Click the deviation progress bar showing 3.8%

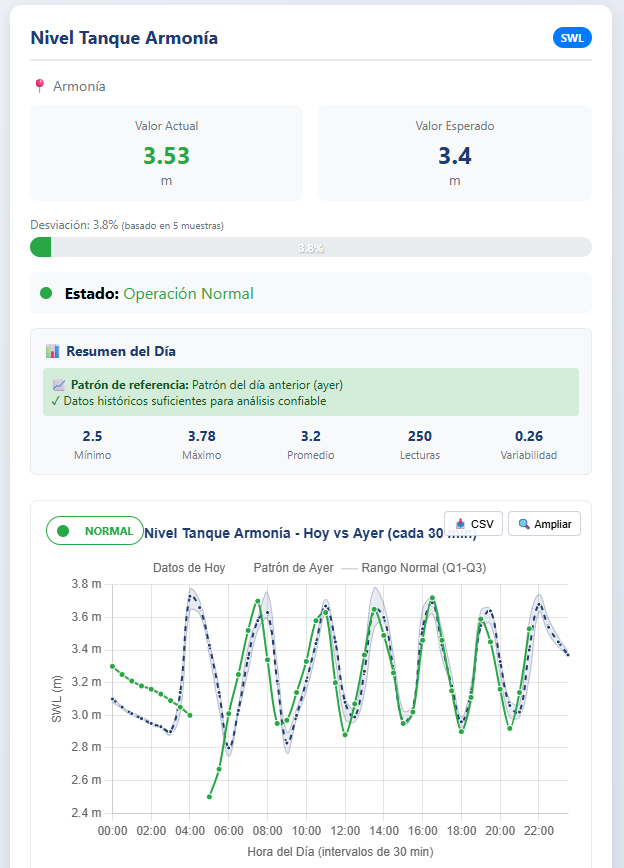pyautogui.click(x=311, y=247)
